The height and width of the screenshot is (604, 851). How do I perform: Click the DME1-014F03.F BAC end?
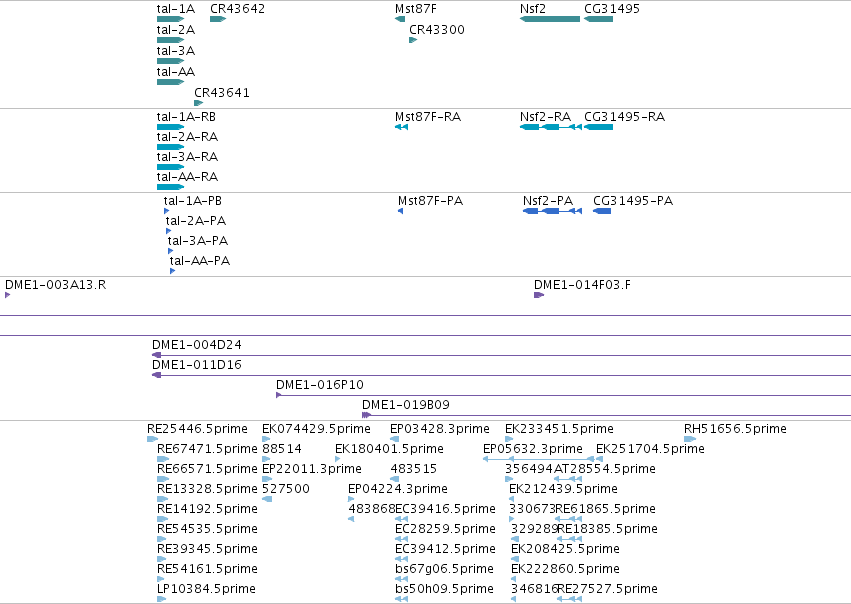[x=539, y=295]
